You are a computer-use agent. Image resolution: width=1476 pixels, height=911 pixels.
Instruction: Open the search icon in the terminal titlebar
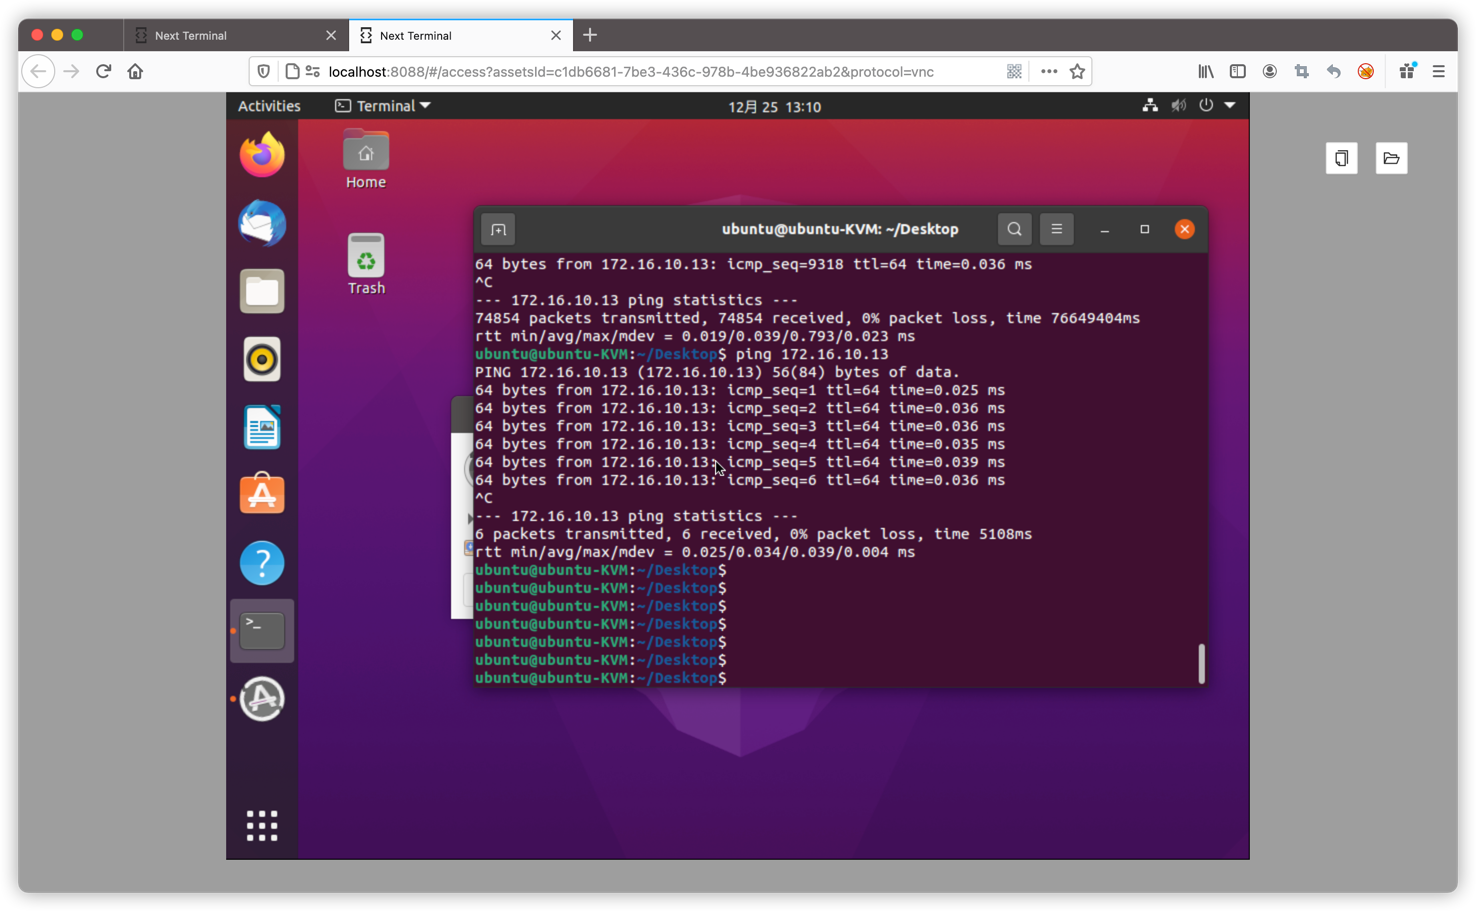click(x=1014, y=229)
